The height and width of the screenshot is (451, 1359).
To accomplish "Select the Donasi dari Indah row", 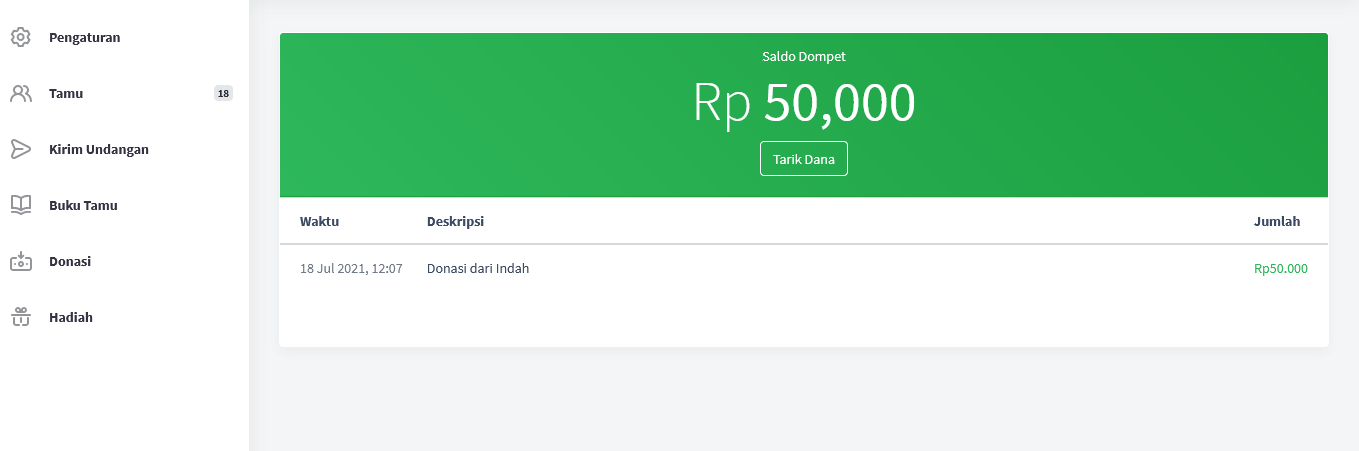I will tap(804, 268).
